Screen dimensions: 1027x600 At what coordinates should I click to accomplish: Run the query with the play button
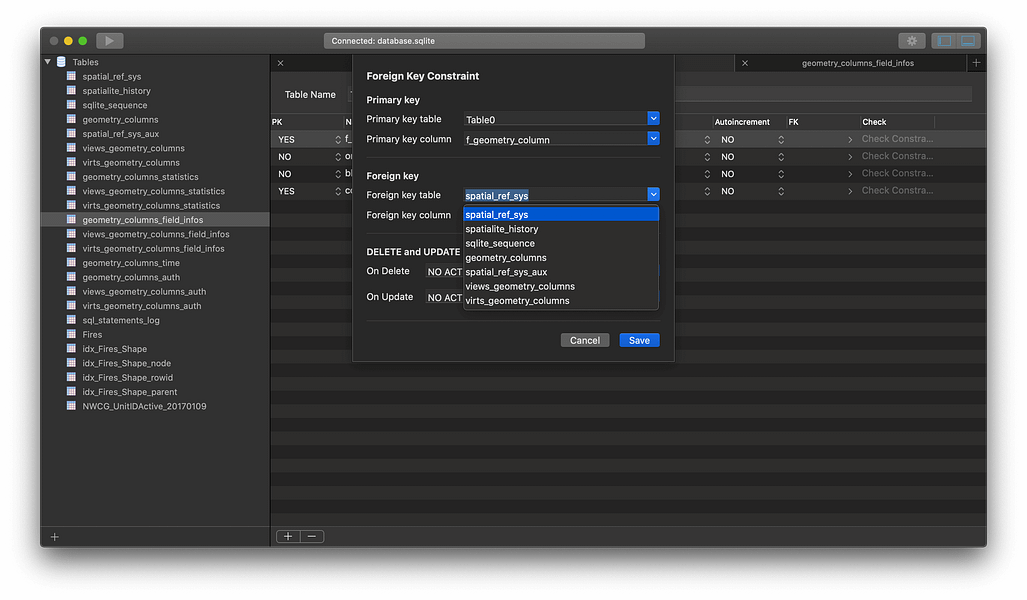[x=109, y=41]
